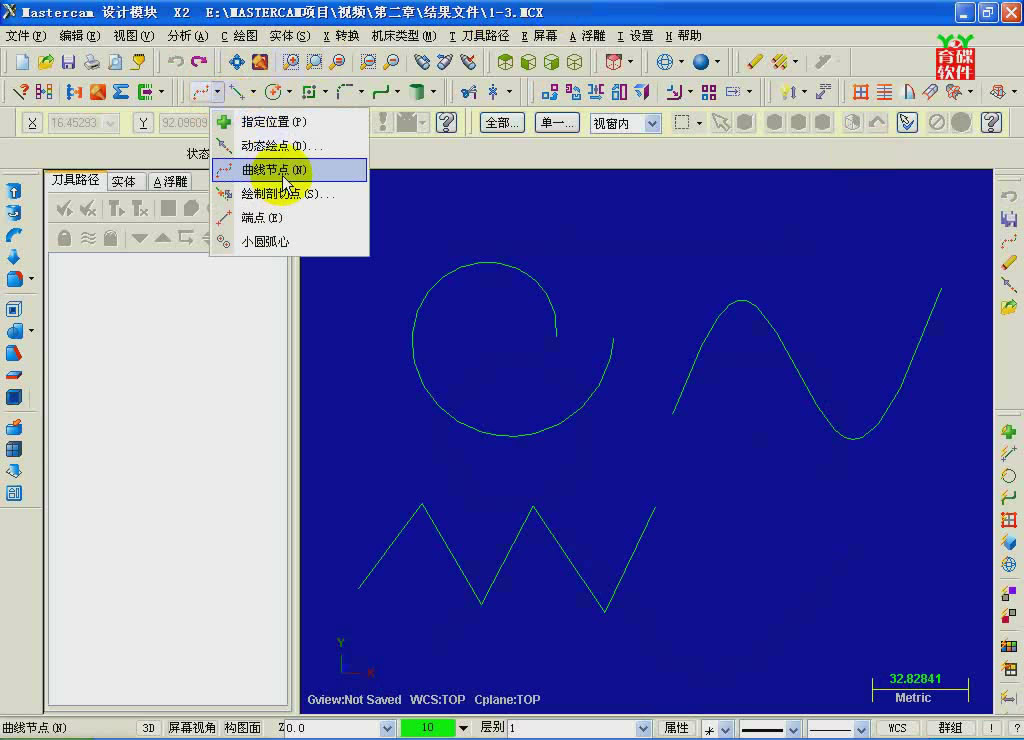Select 指定位置 (P) menu item
This screenshot has height=740, width=1024.
pos(289,122)
